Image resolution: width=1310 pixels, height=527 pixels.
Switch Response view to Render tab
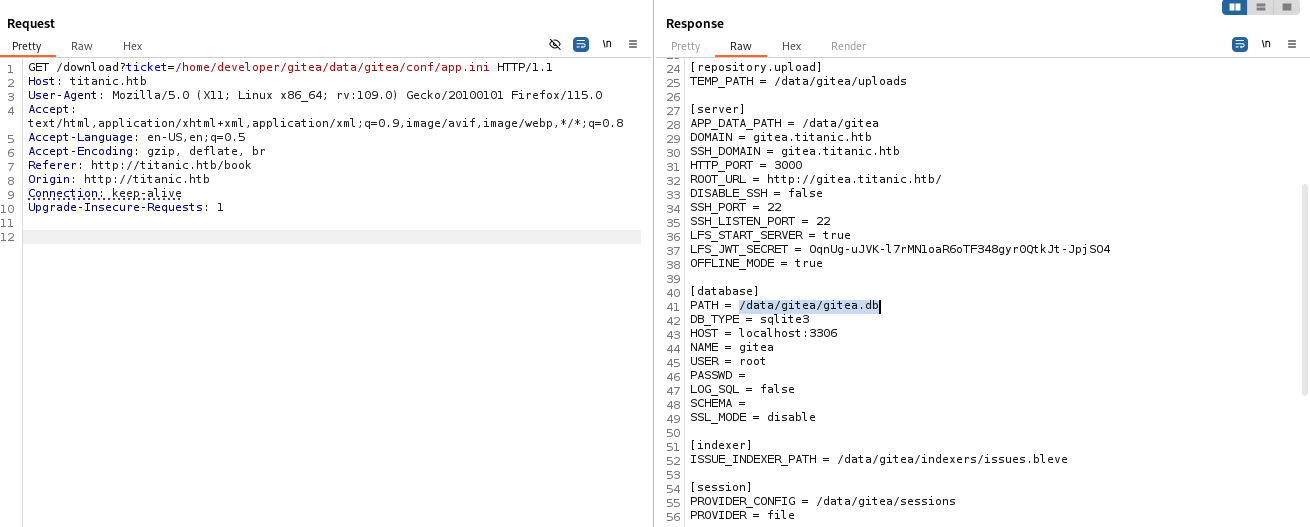(849, 46)
